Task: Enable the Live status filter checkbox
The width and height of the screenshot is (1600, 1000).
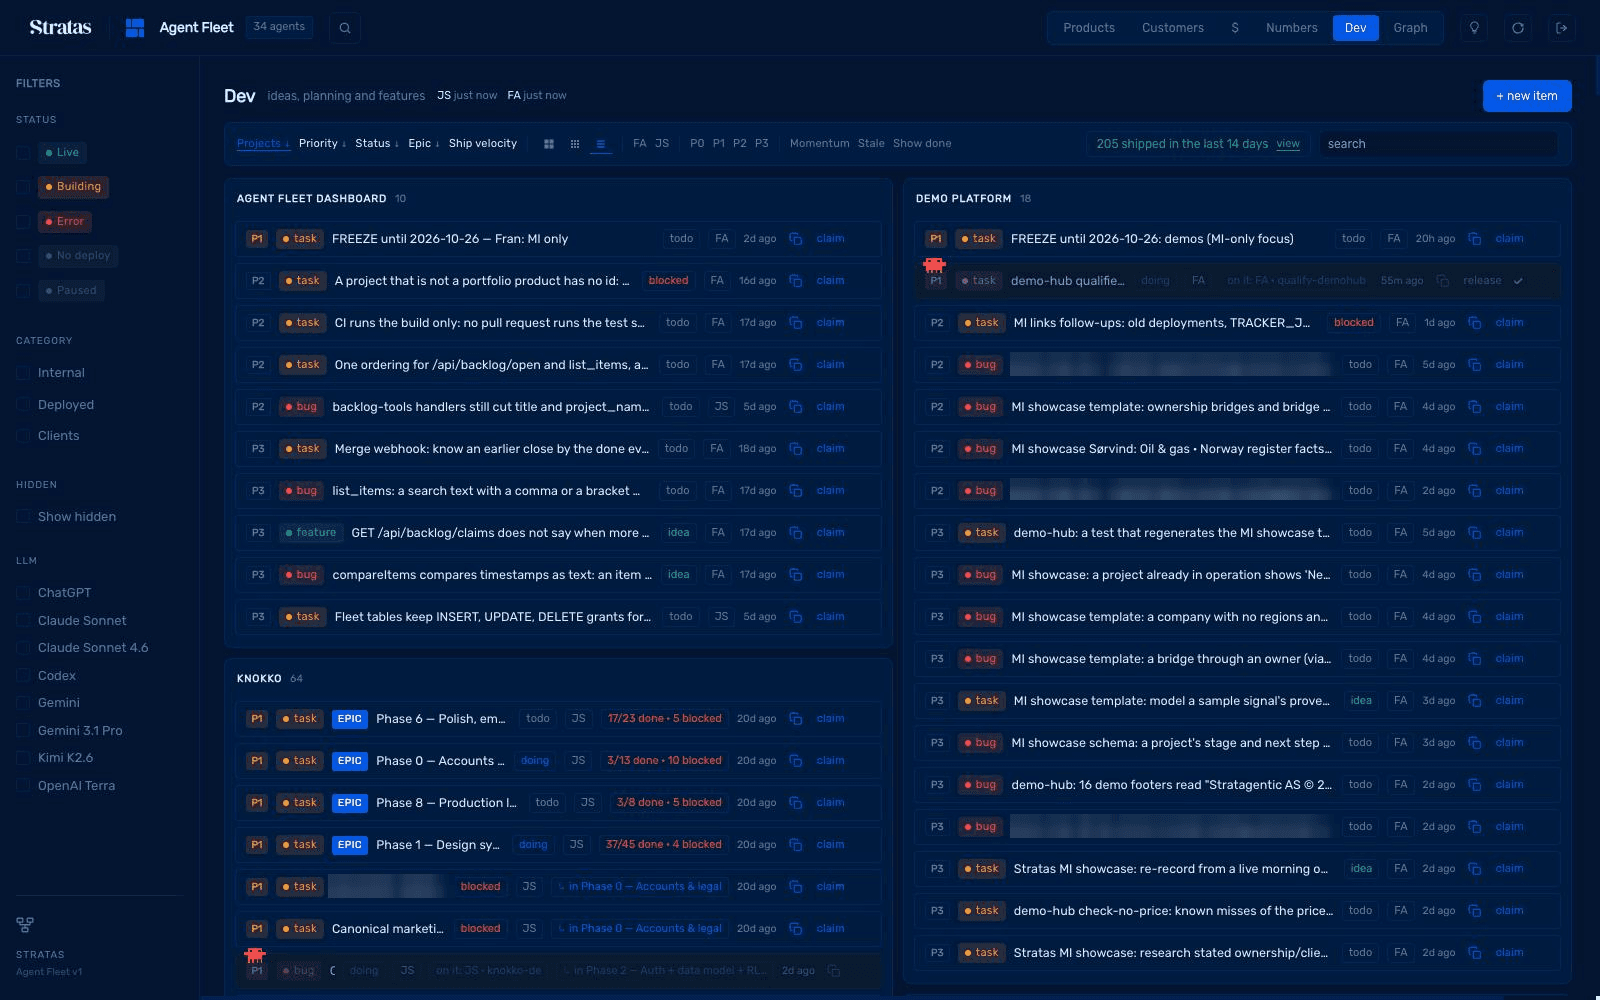Action: click(x=23, y=153)
